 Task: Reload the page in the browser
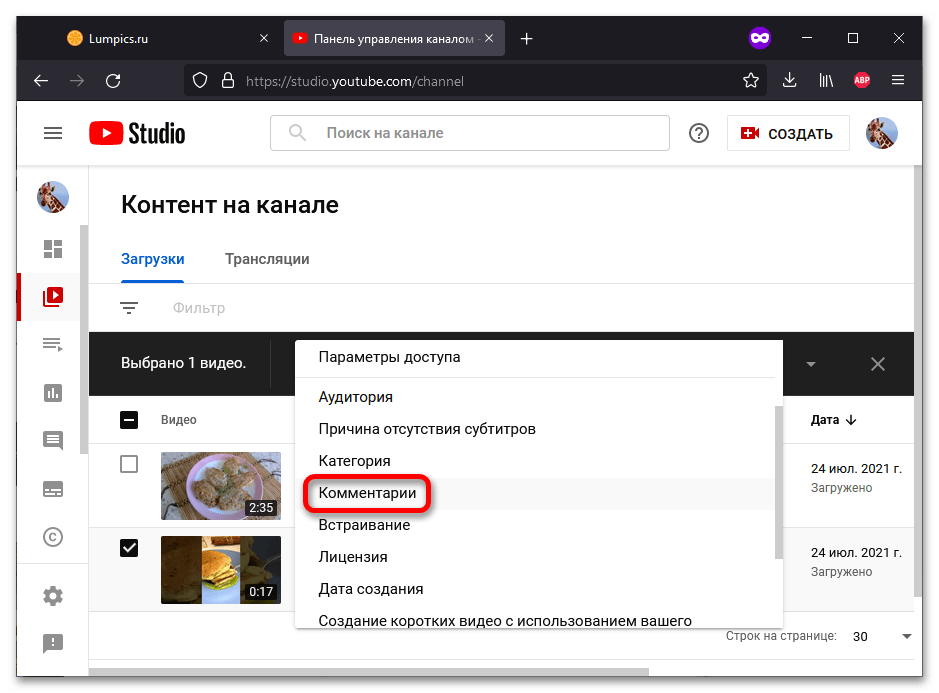pyautogui.click(x=113, y=80)
